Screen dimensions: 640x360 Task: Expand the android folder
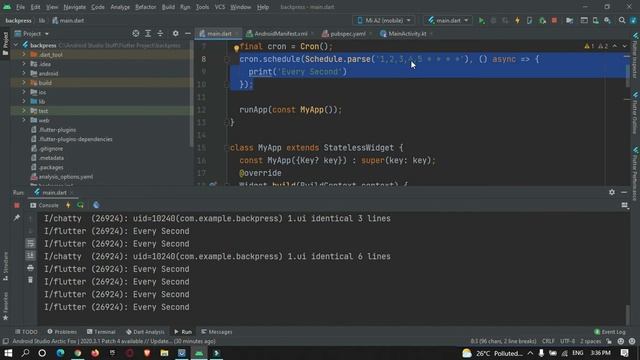click(x=24, y=73)
